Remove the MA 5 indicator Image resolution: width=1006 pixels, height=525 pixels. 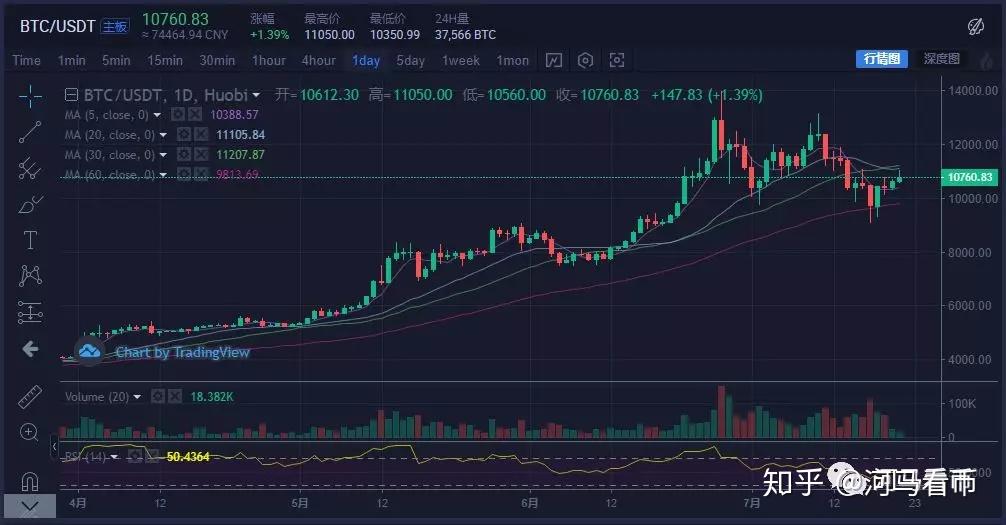tap(195, 115)
